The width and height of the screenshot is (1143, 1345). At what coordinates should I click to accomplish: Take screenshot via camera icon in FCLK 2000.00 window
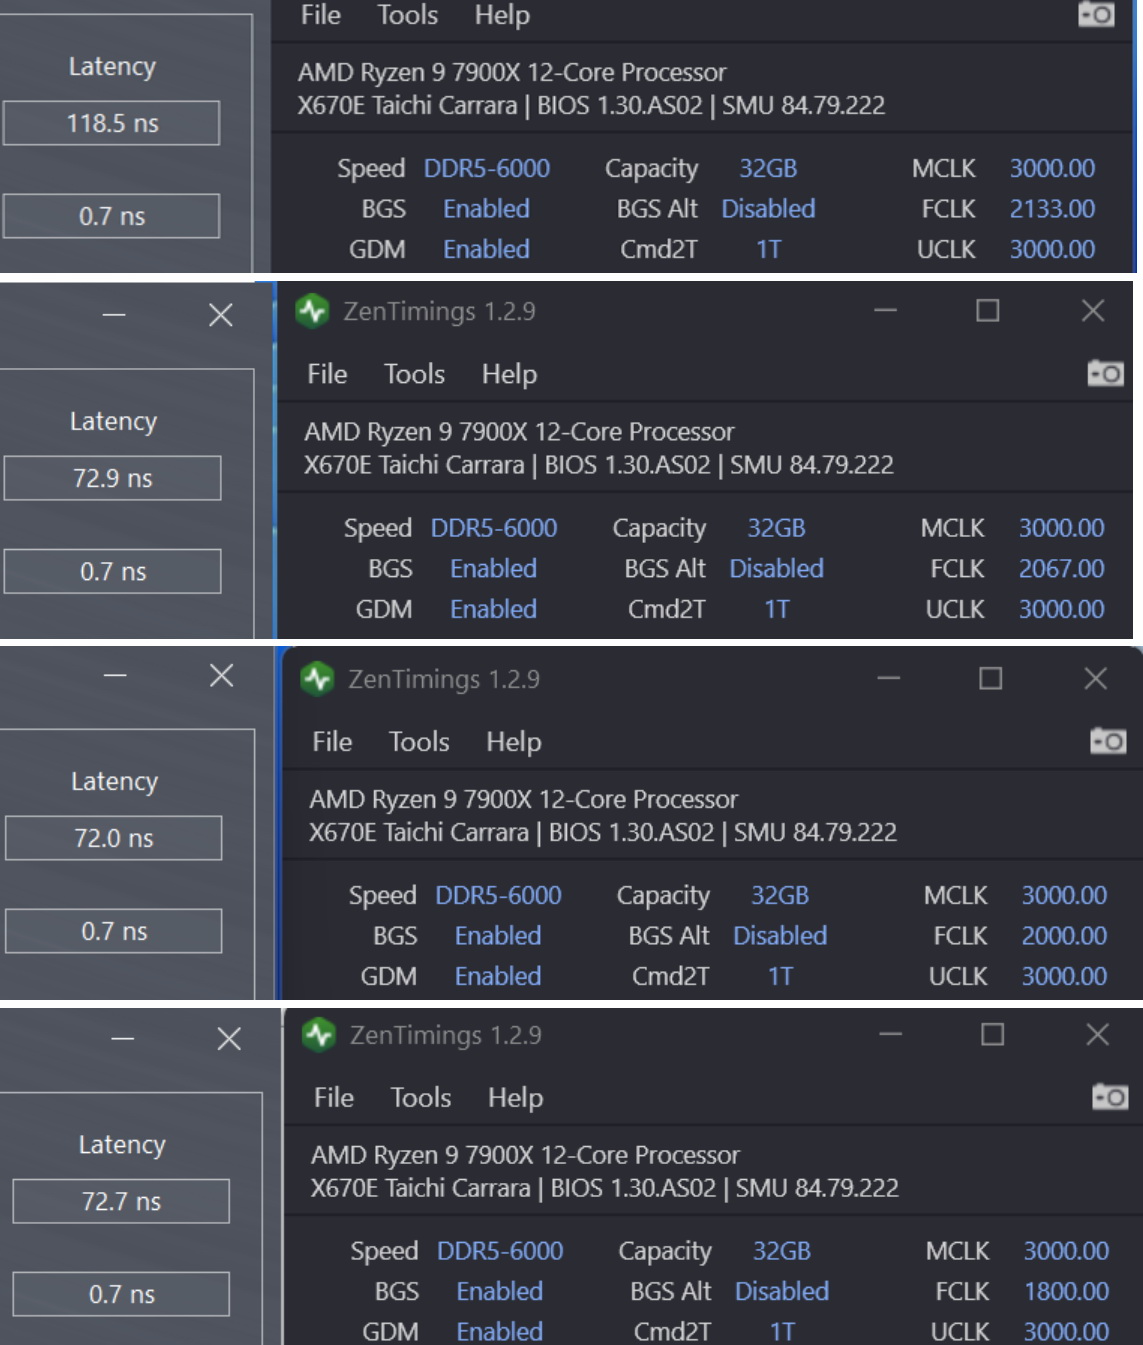click(1108, 741)
